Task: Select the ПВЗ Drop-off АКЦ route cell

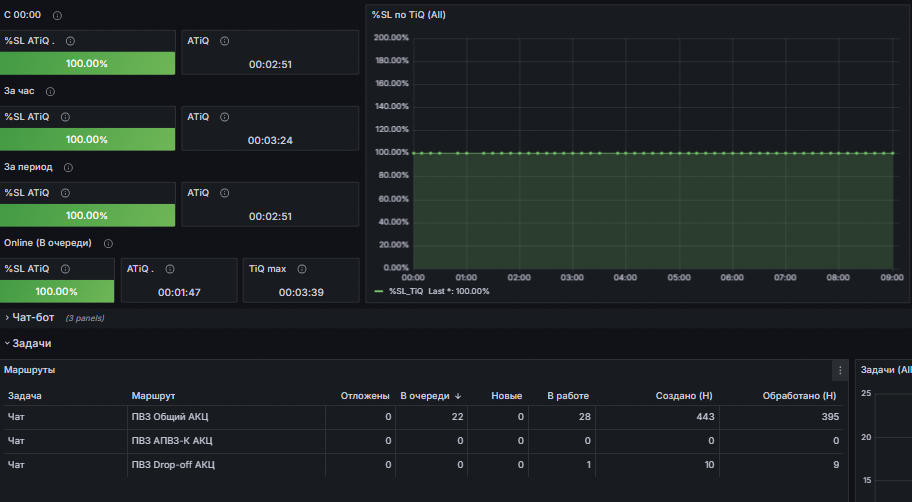Action: (173, 464)
